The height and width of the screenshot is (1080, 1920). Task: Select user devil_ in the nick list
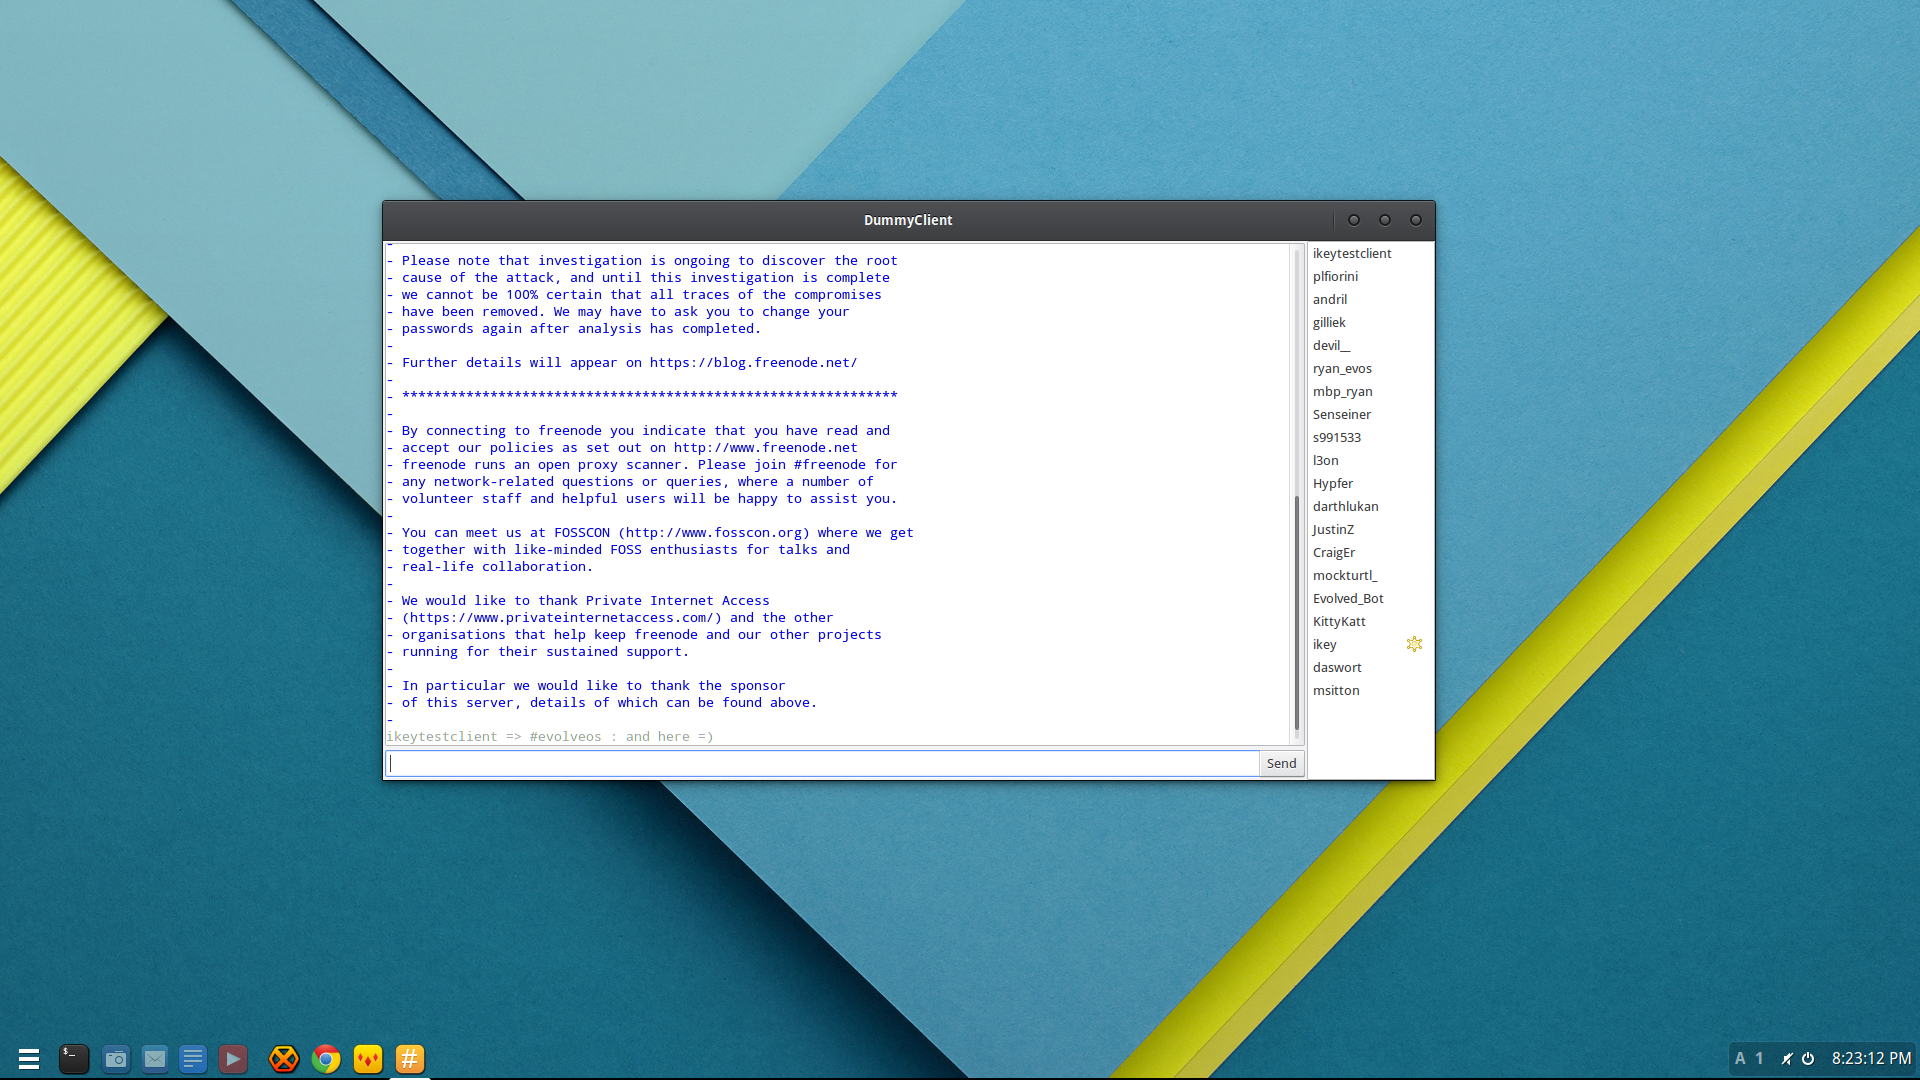tap(1331, 346)
